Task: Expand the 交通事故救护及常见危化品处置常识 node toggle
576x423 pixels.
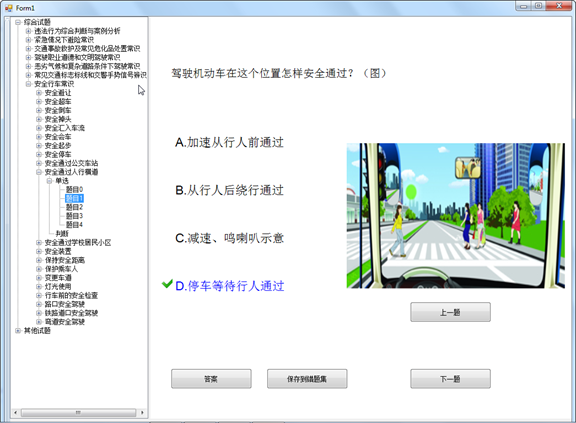Action: click(x=28, y=48)
